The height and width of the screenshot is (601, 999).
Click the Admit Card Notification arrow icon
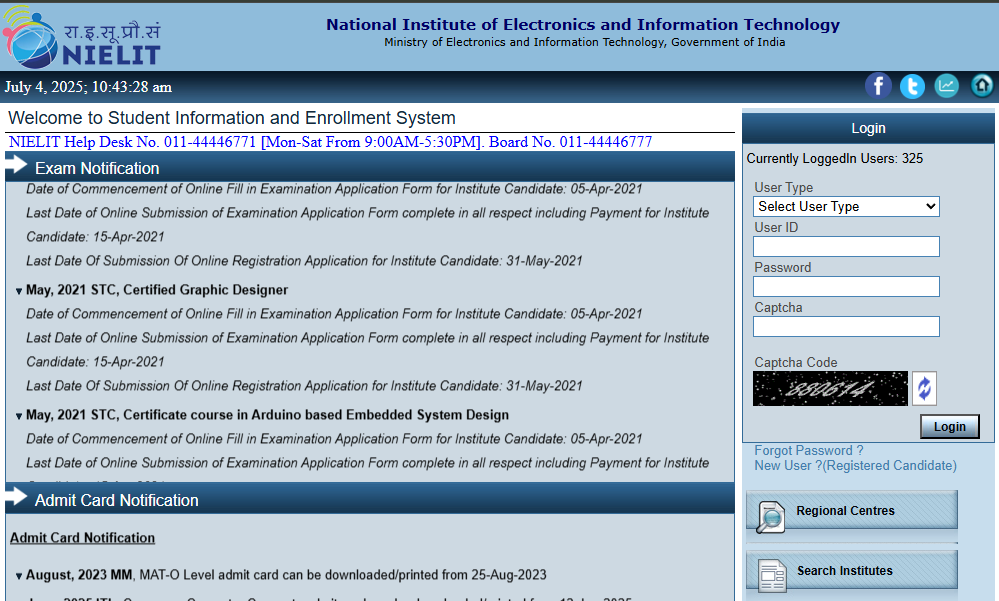17,497
